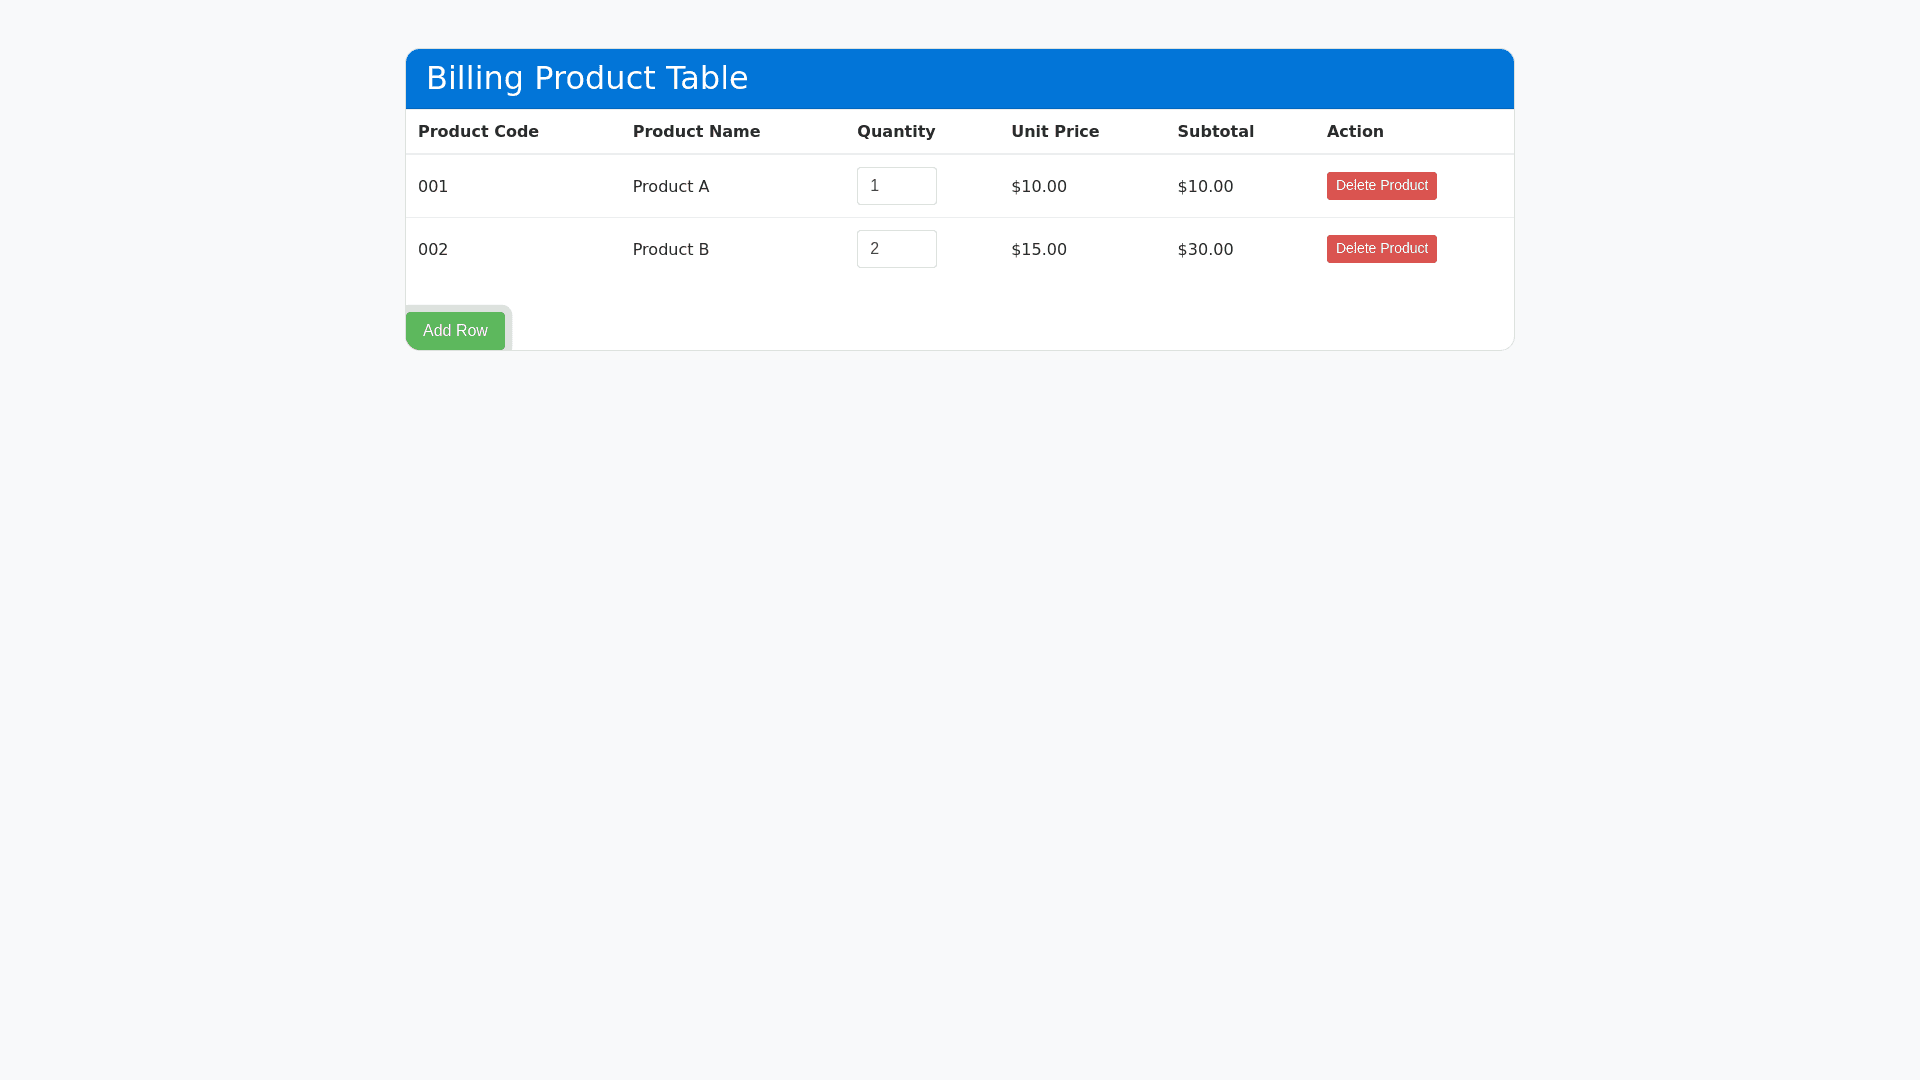Screen dimensions: 1920x1080
Task: Click the Product A name cell
Action: pyautogui.click(x=671, y=187)
